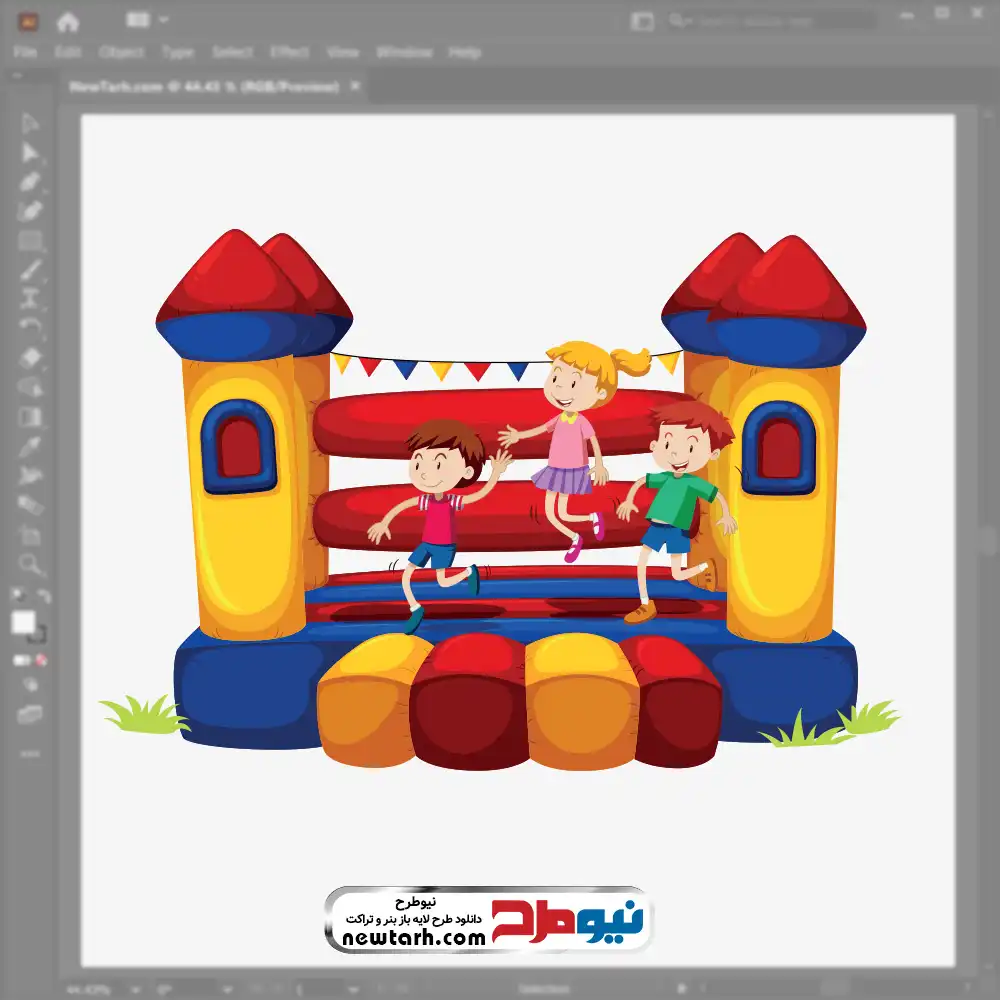Viewport: 1000px width, 1000px height.
Task: Click the Home icon in top bar
Action: click(68, 21)
